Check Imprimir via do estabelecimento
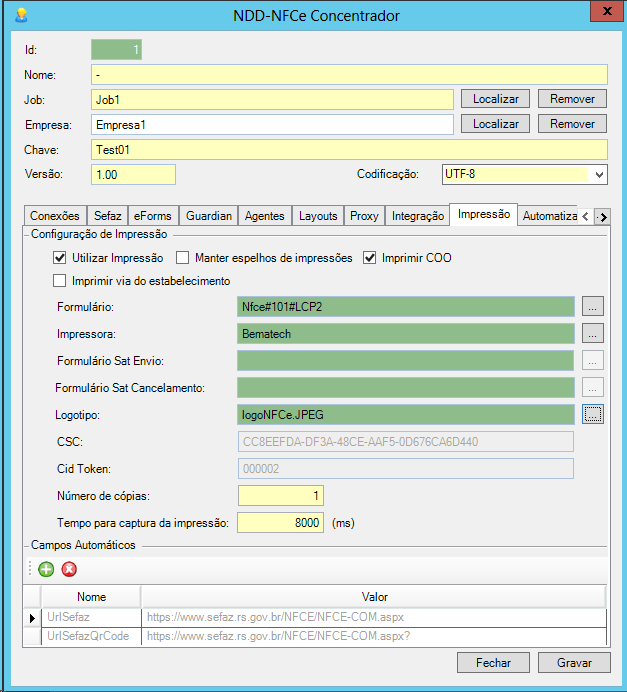This screenshot has height=692, width=627. (x=60, y=281)
